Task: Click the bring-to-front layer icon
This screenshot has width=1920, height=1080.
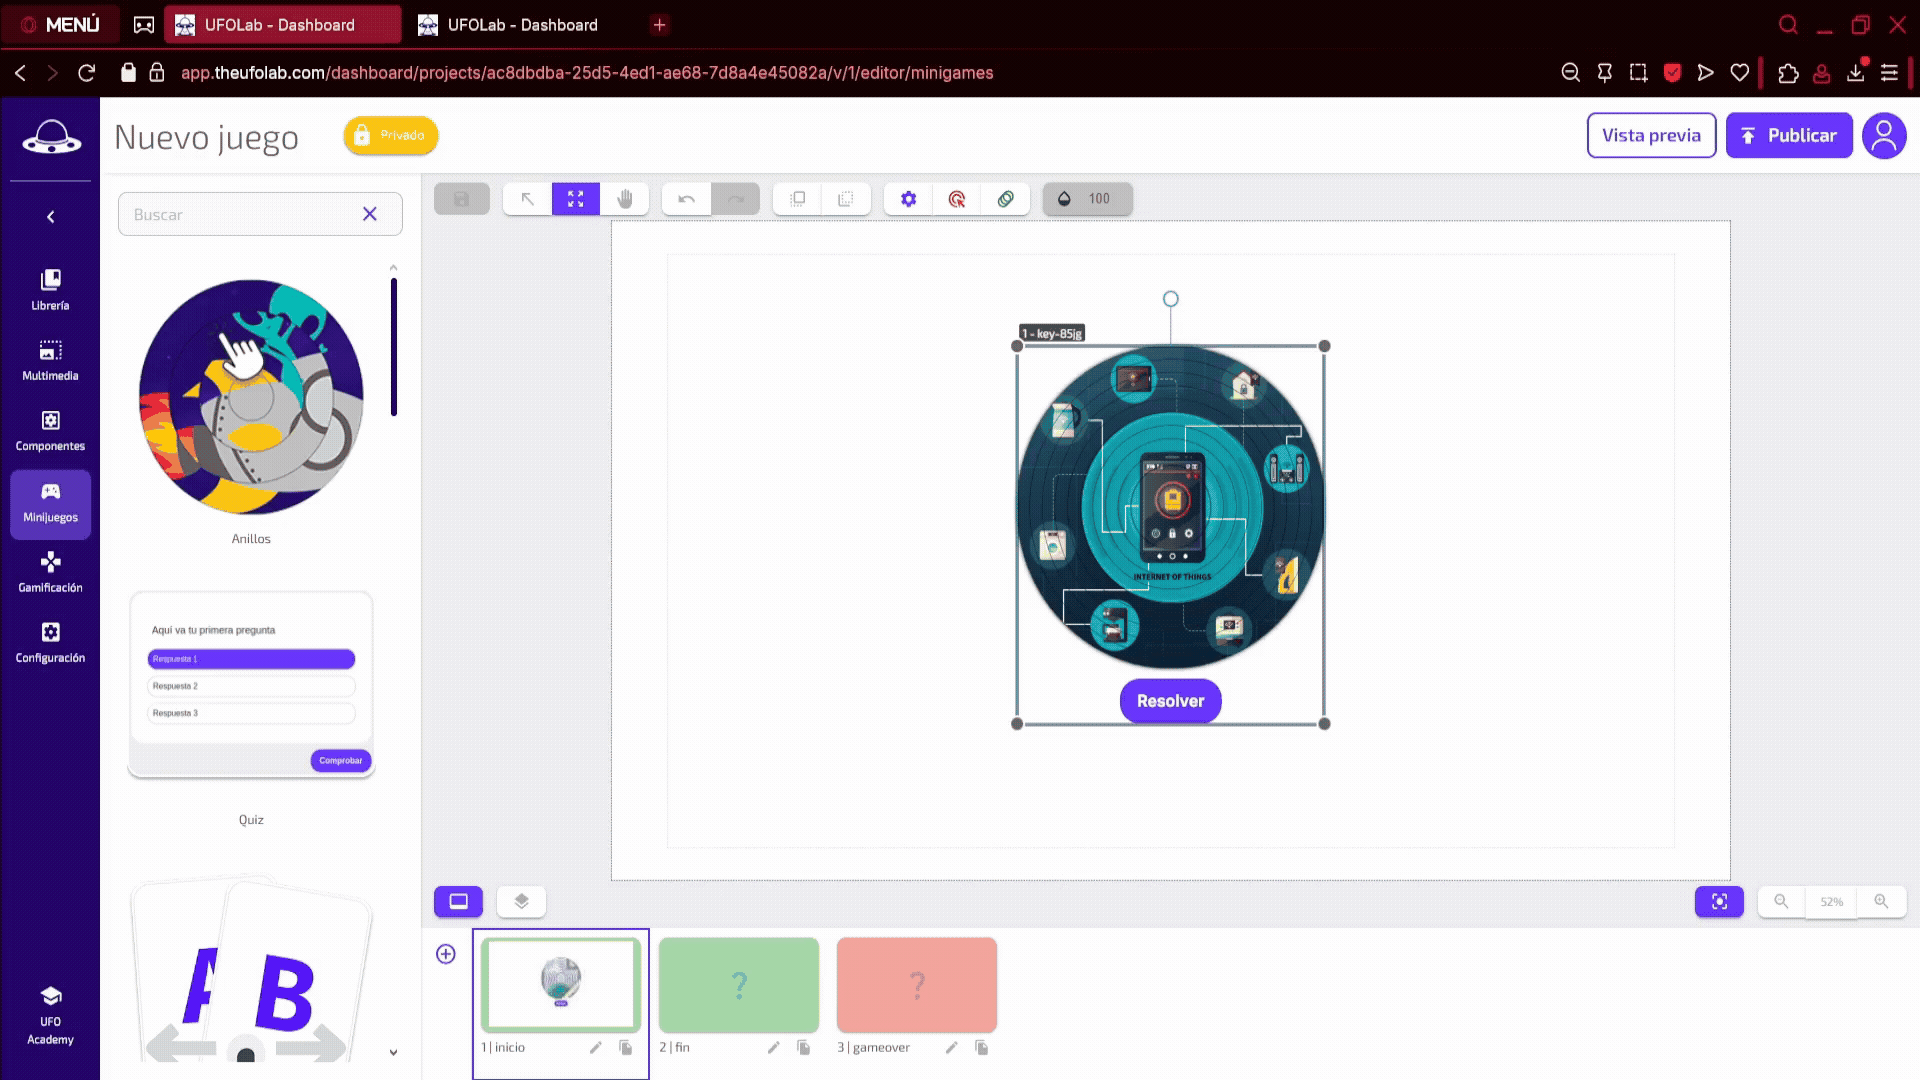Action: click(797, 199)
